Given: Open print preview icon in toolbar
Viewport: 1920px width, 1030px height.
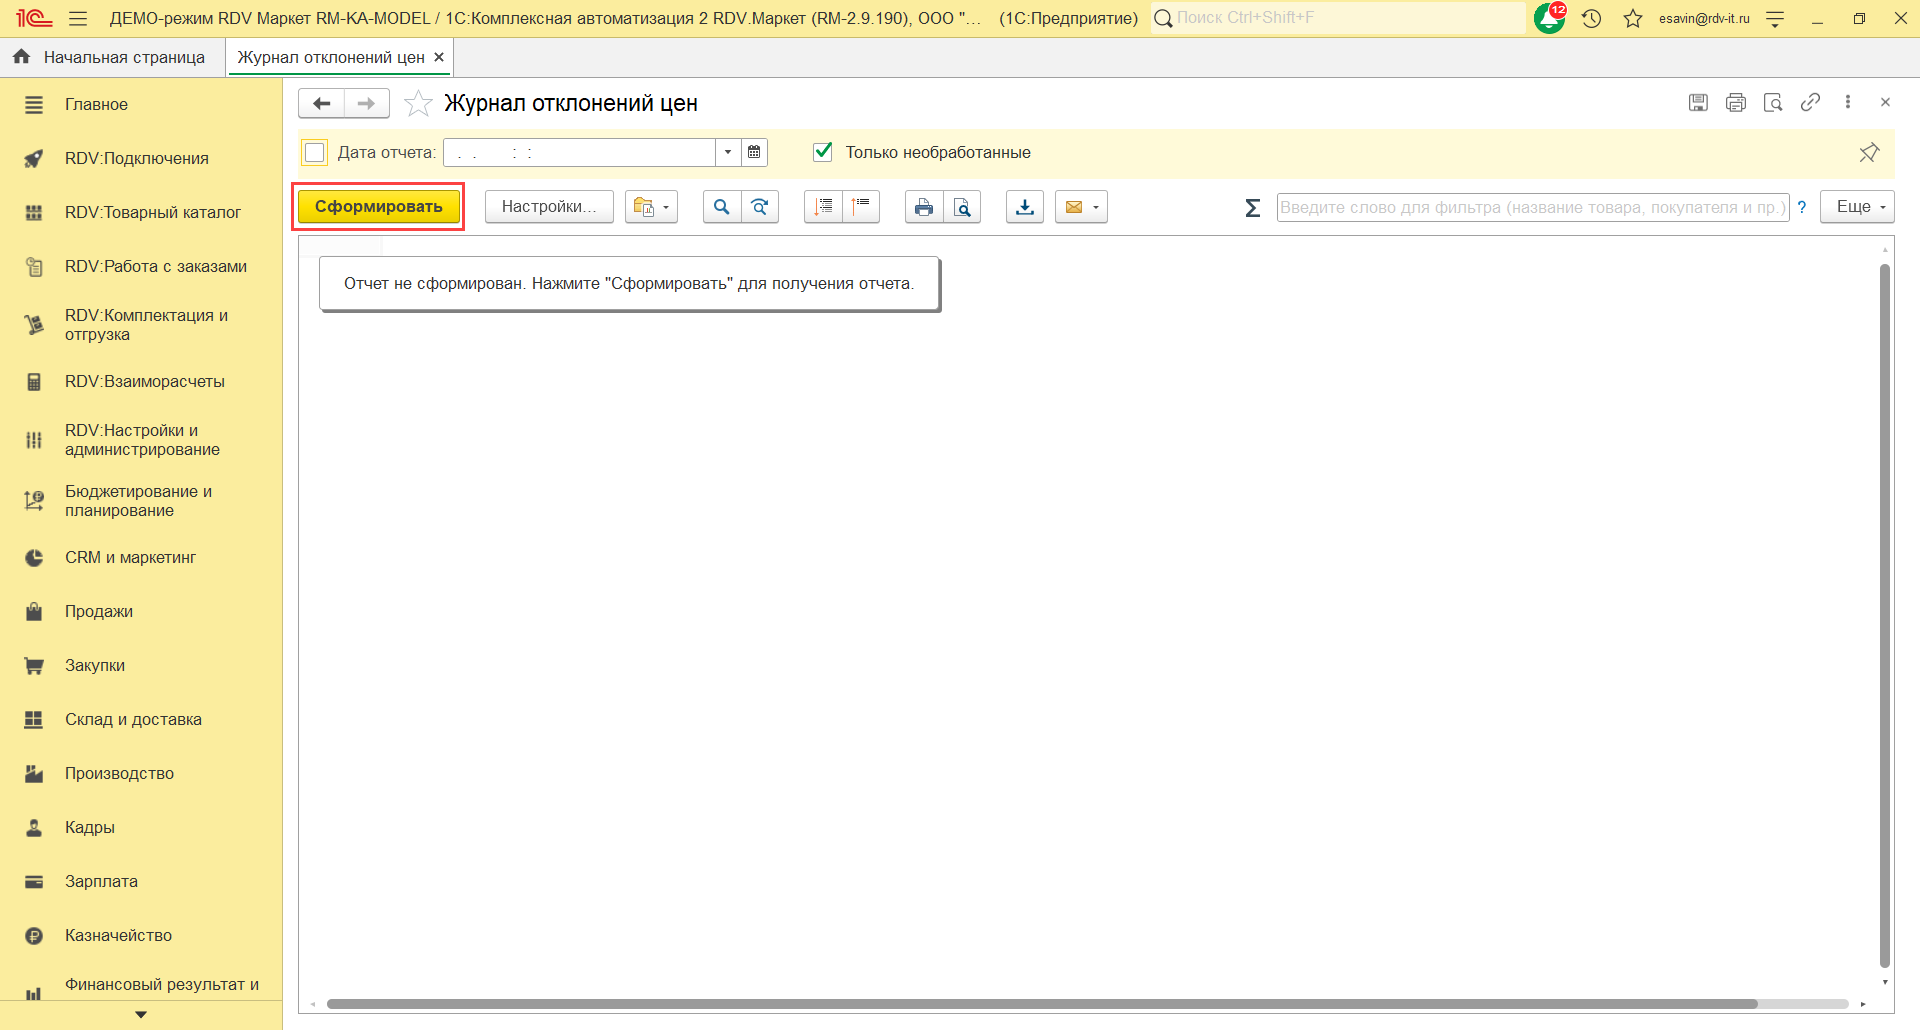Looking at the screenshot, I should click(962, 207).
